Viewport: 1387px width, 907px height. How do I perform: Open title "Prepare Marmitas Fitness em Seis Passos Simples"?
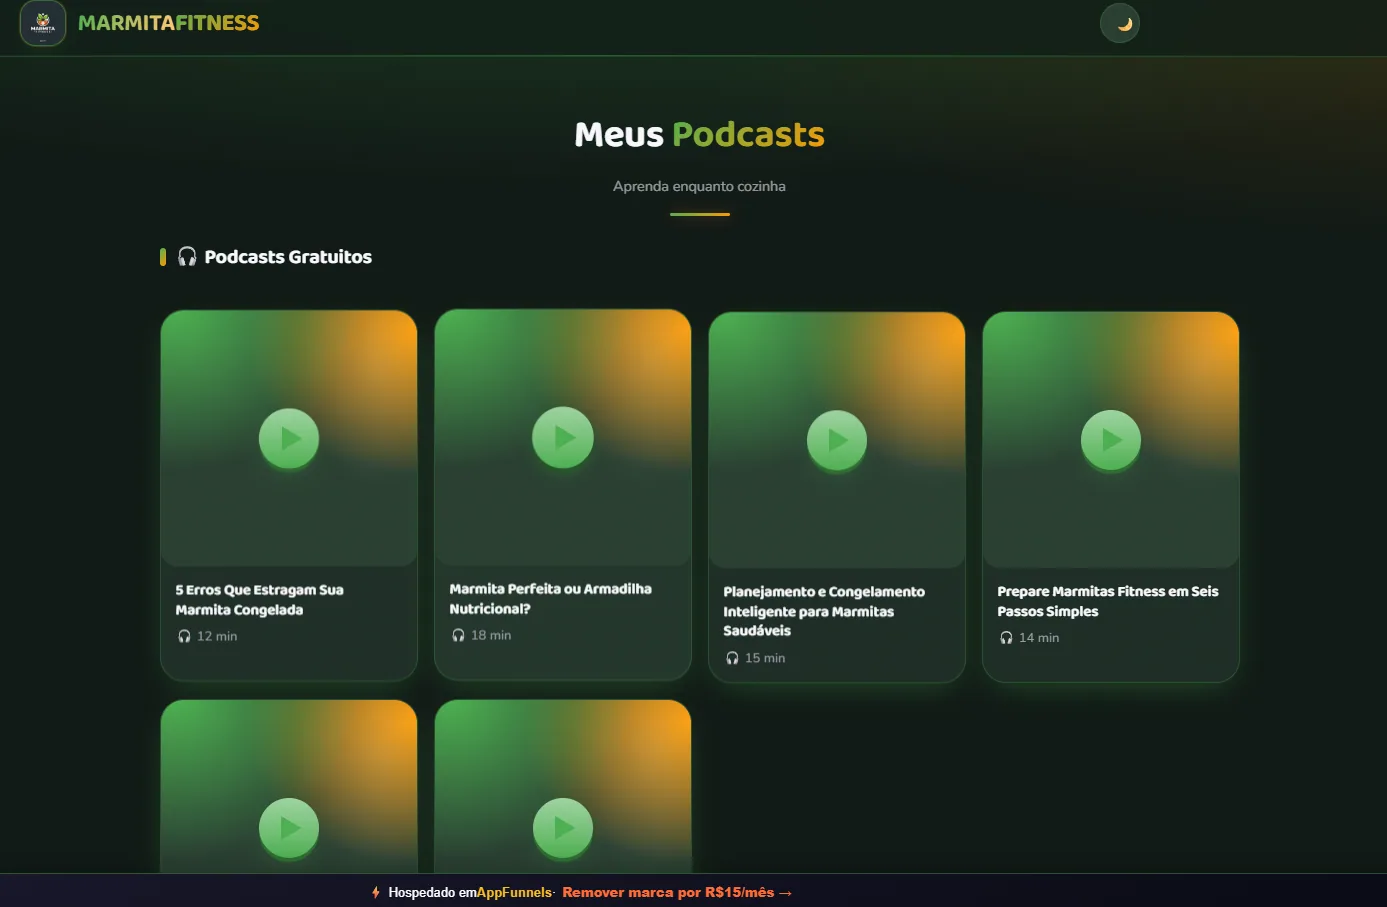(1108, 601)
